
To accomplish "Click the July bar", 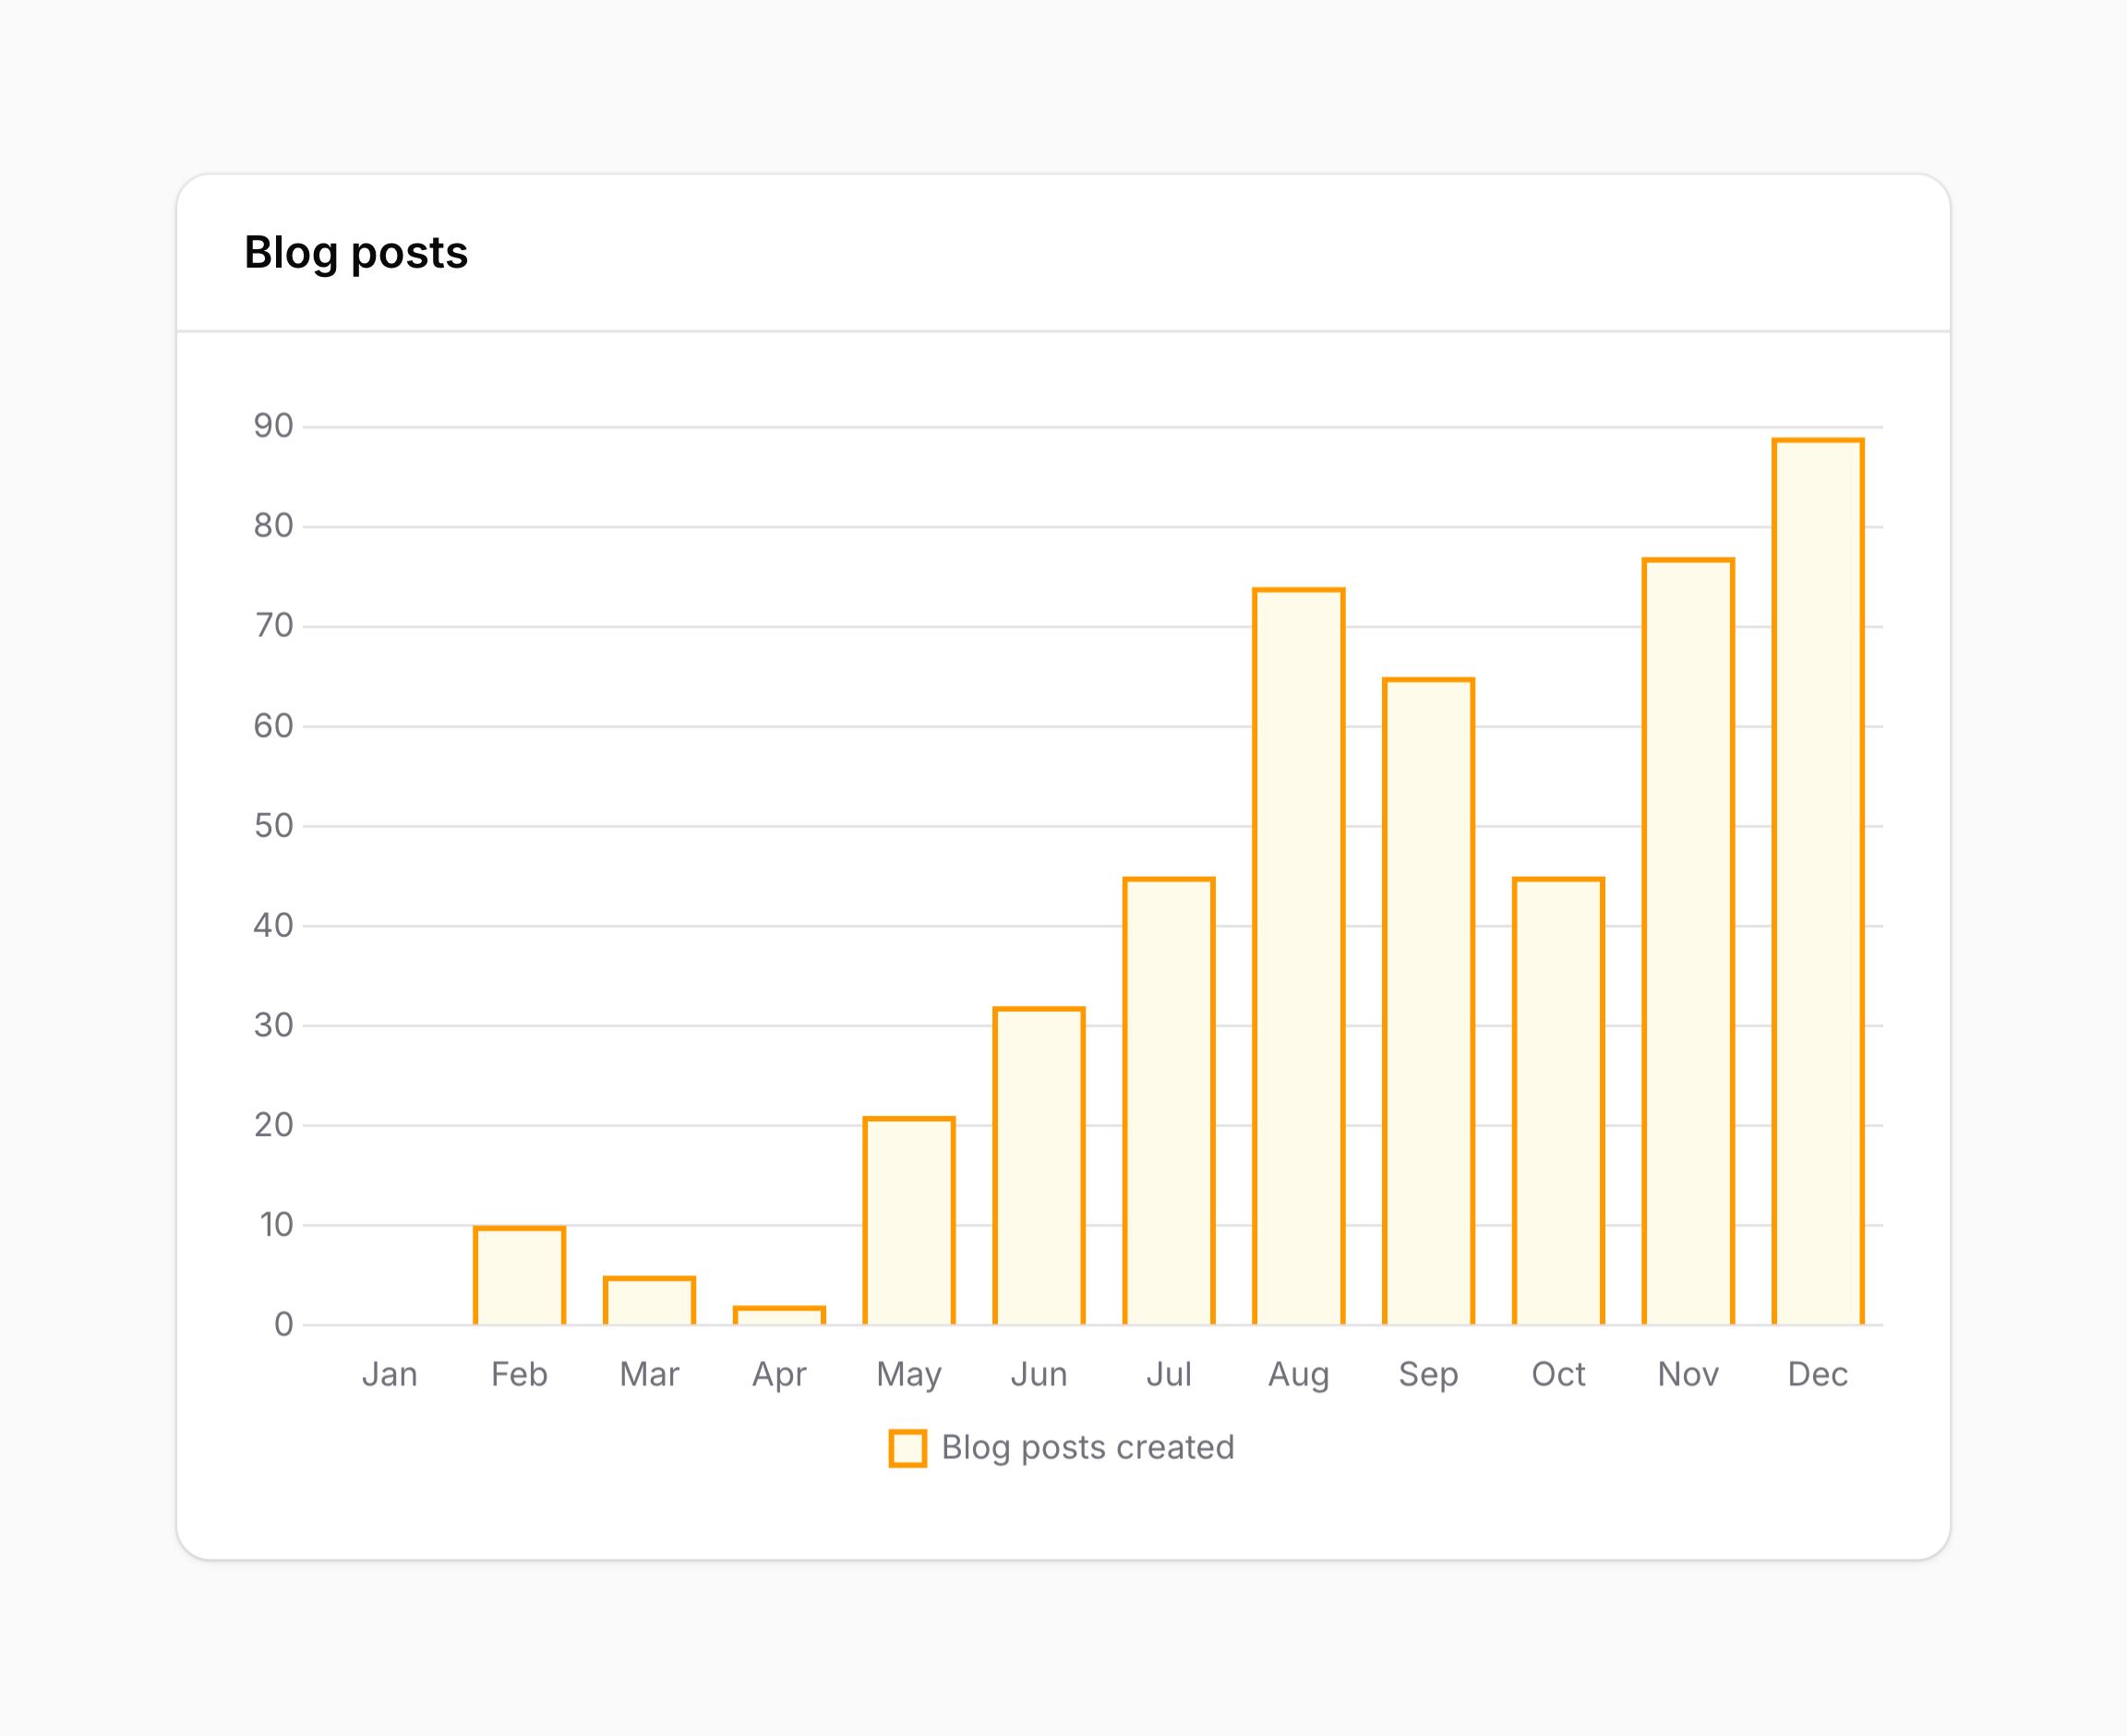I will (x=1169, y=1102).
